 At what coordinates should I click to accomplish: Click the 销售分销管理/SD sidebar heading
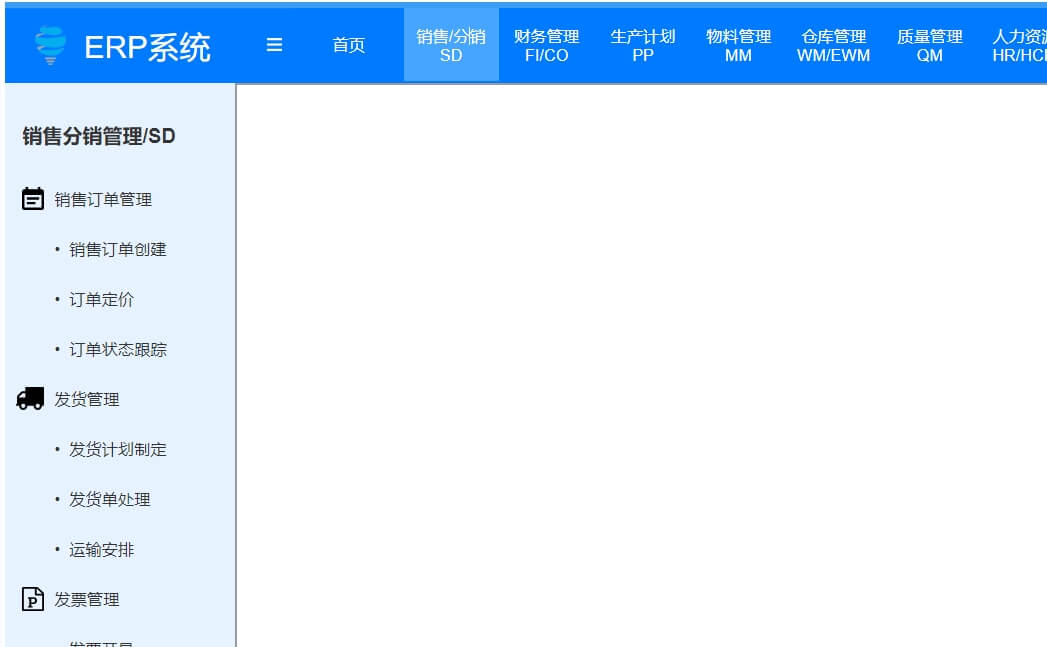pyautogui.click(x=99, y=136)
